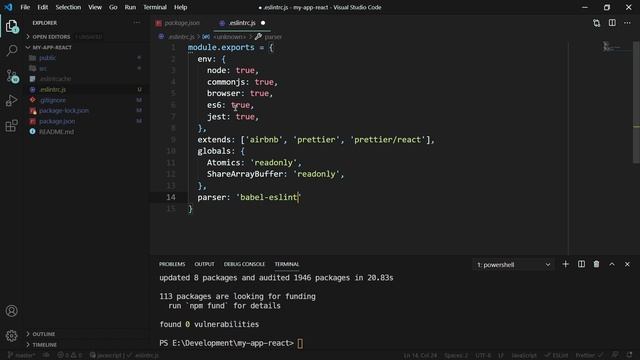The width and height of the screenshot is (640, 360).
Task: Open the Selection menu
Action: point(68,7)
